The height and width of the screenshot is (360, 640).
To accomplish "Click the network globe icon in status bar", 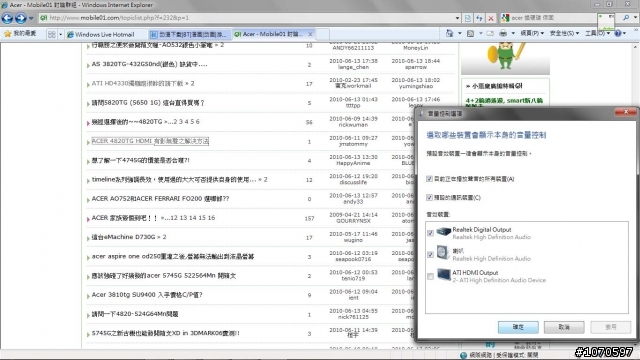I will point(463,355).
